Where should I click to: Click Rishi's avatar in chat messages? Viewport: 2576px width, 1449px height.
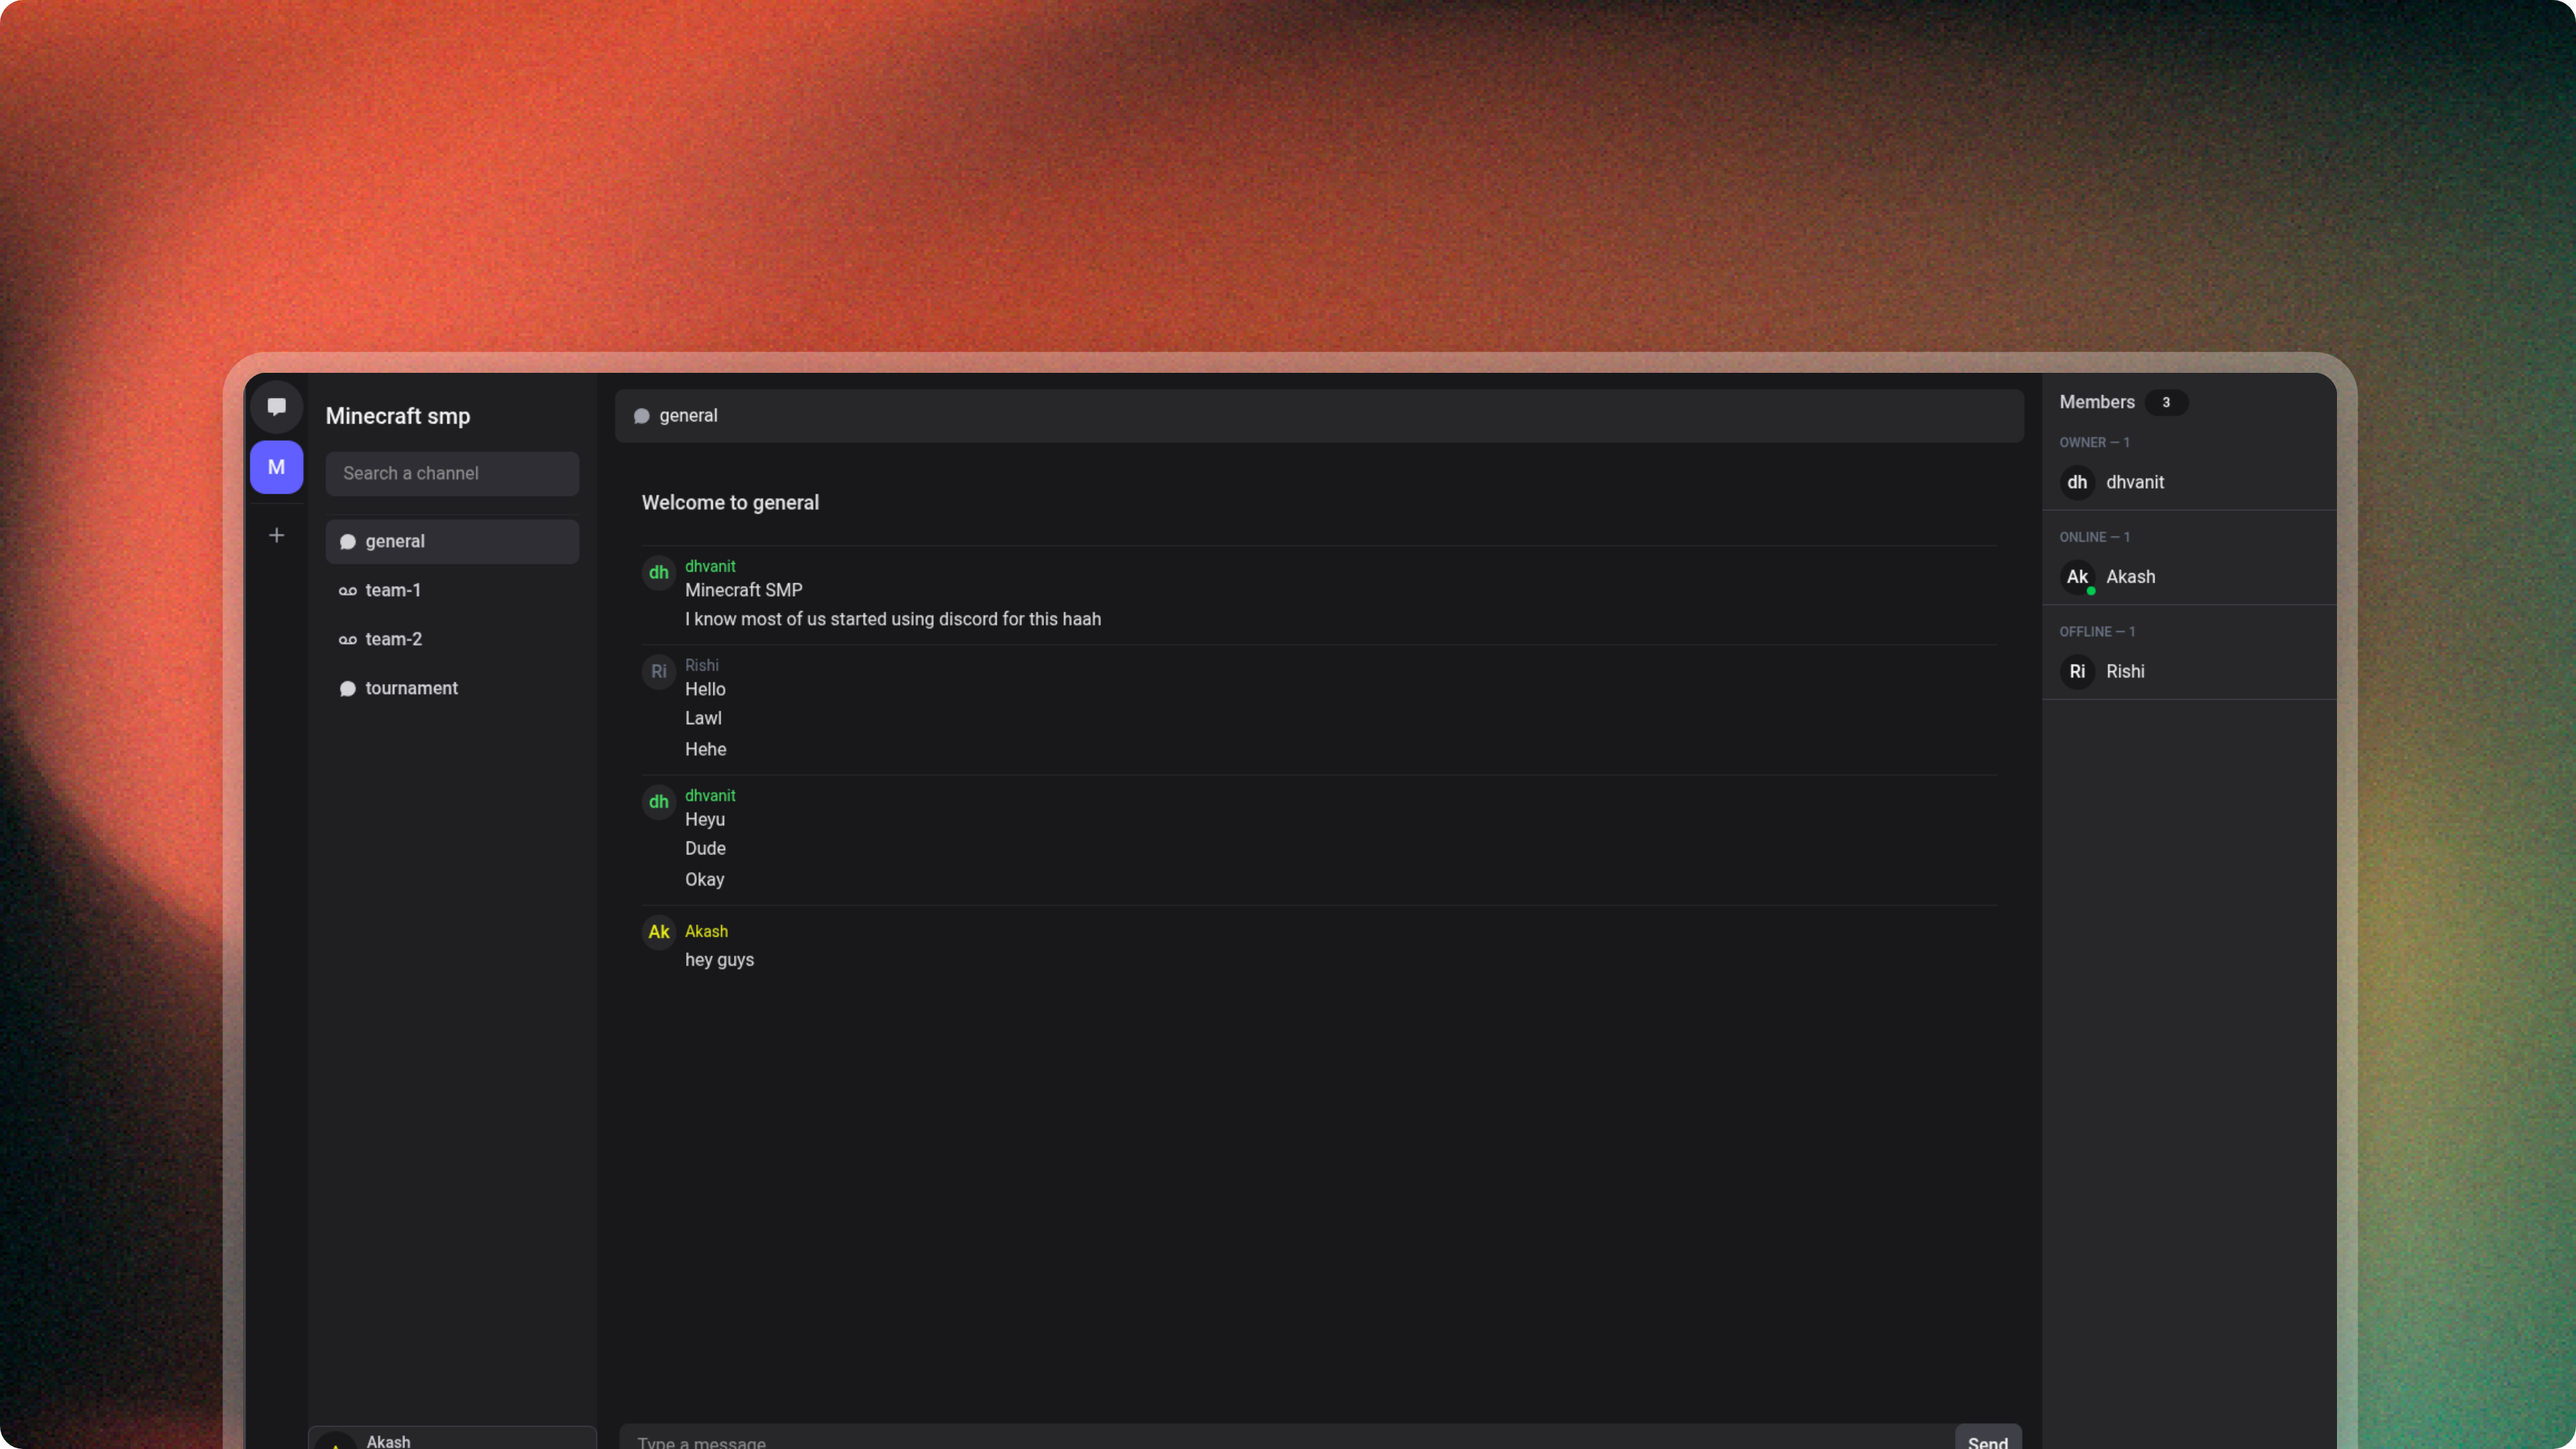(658, 672)
